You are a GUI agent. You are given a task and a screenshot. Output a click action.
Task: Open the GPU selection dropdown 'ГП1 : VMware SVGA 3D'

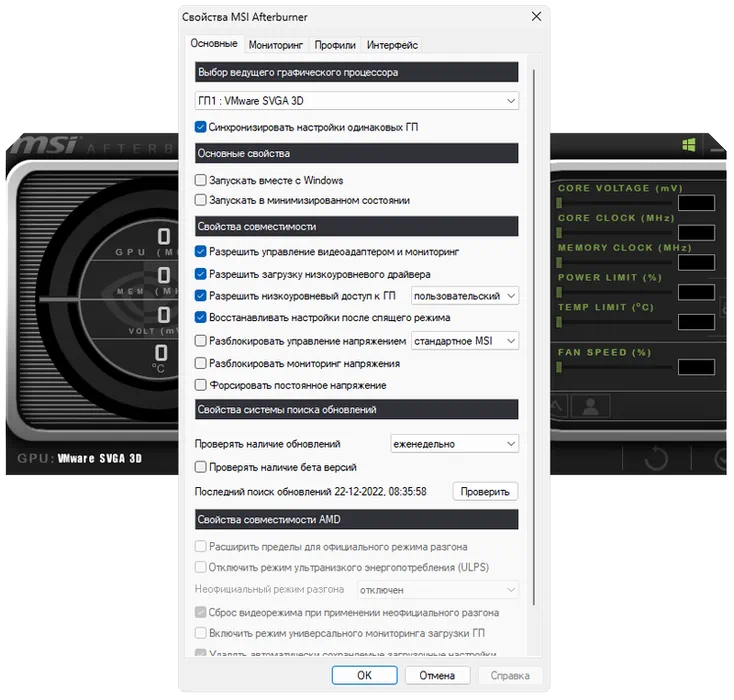click(357, 101)
